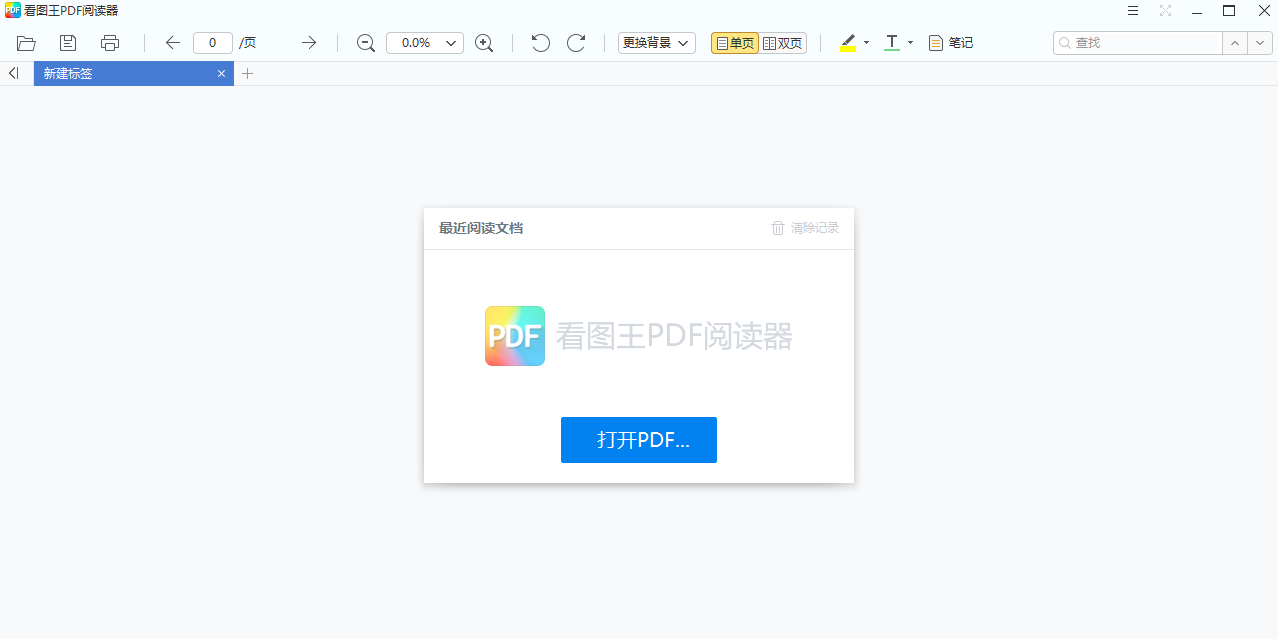This screenshot has width=1278, height=639.
Task: Select the text underline T tool
Action: coord(892,43)
